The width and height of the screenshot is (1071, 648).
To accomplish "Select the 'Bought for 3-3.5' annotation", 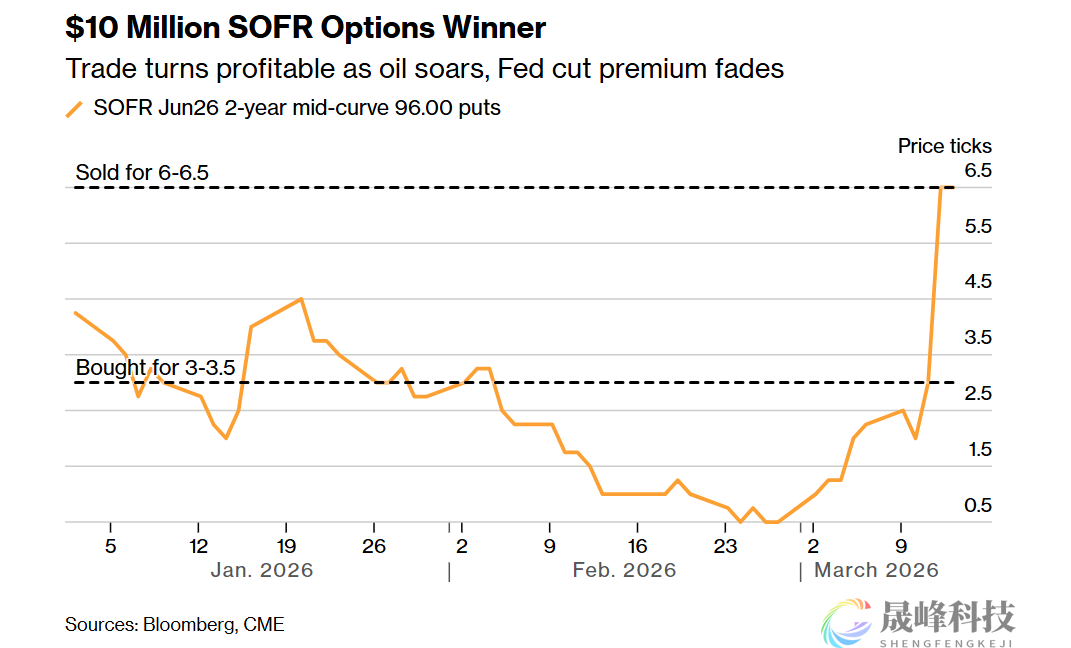I will pyautogui.click(x=155, y=368).
